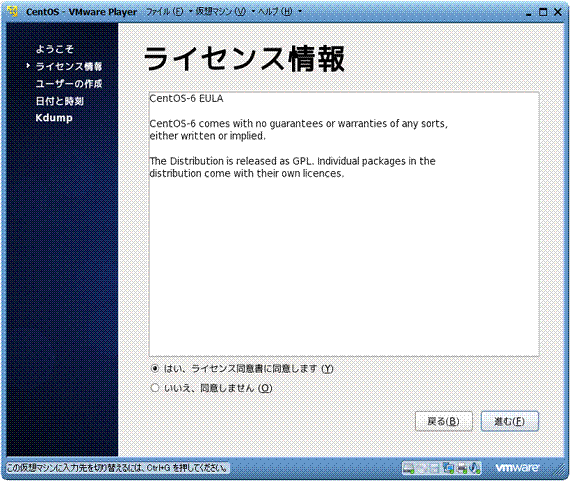Click the vmware logo in status bar

tap(517, 468)
